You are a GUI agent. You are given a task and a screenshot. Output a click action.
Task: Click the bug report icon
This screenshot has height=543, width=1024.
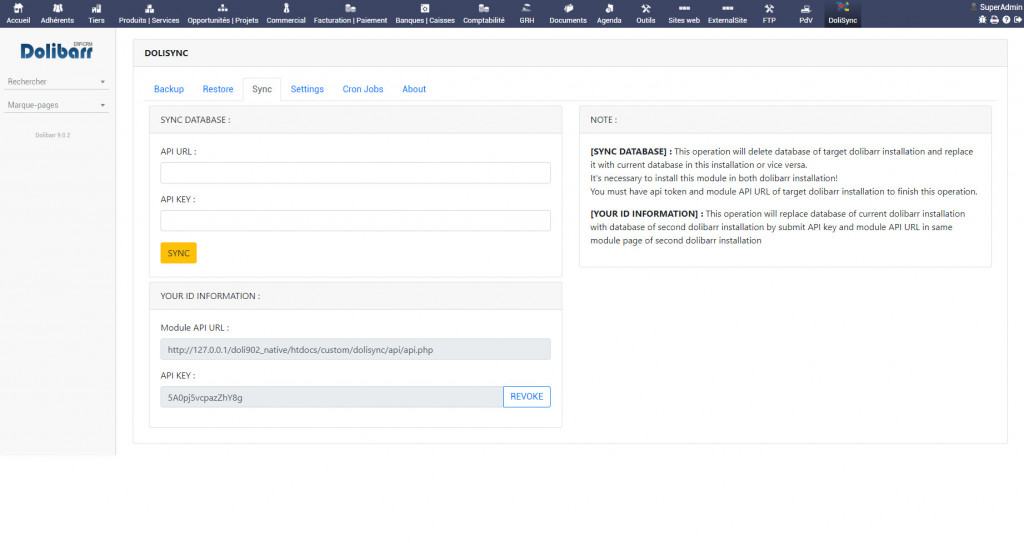pyautogui.click(x=982, y=20)
